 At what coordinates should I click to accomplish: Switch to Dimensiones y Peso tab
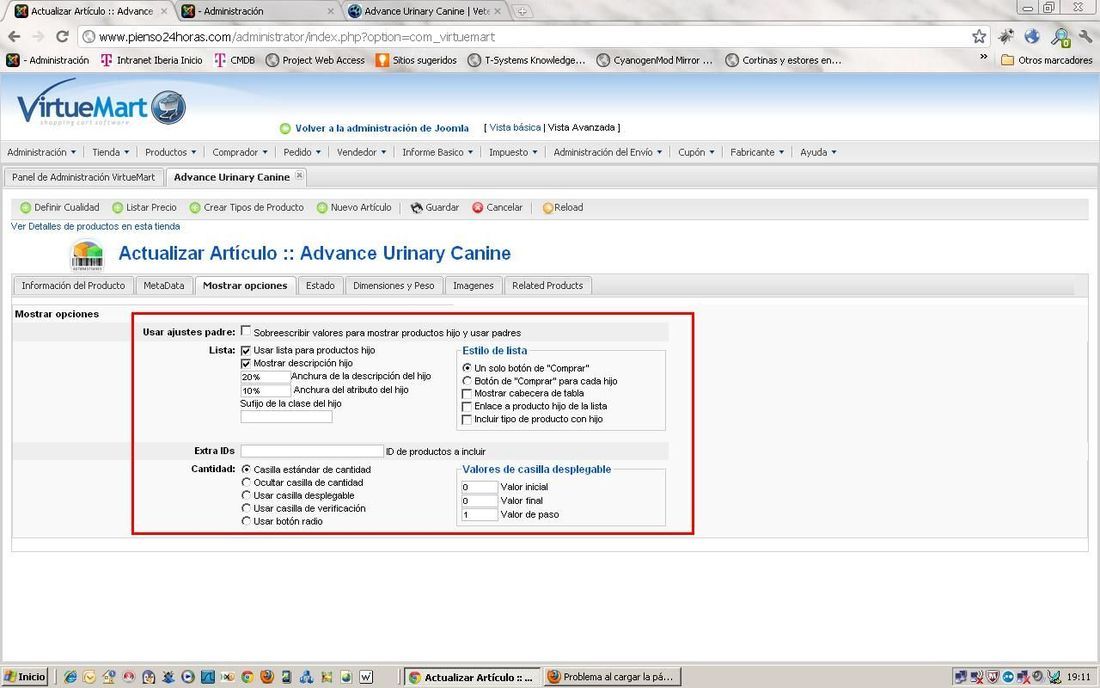click(394, 285)
